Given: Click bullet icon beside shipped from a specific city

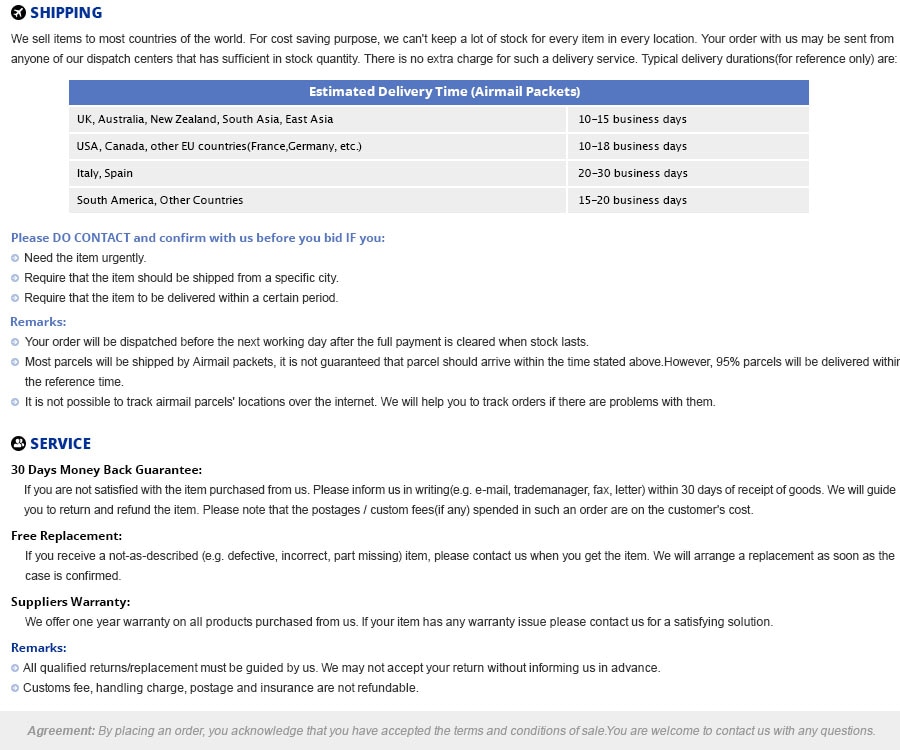Looking at the screenshot, I should 15,278.
